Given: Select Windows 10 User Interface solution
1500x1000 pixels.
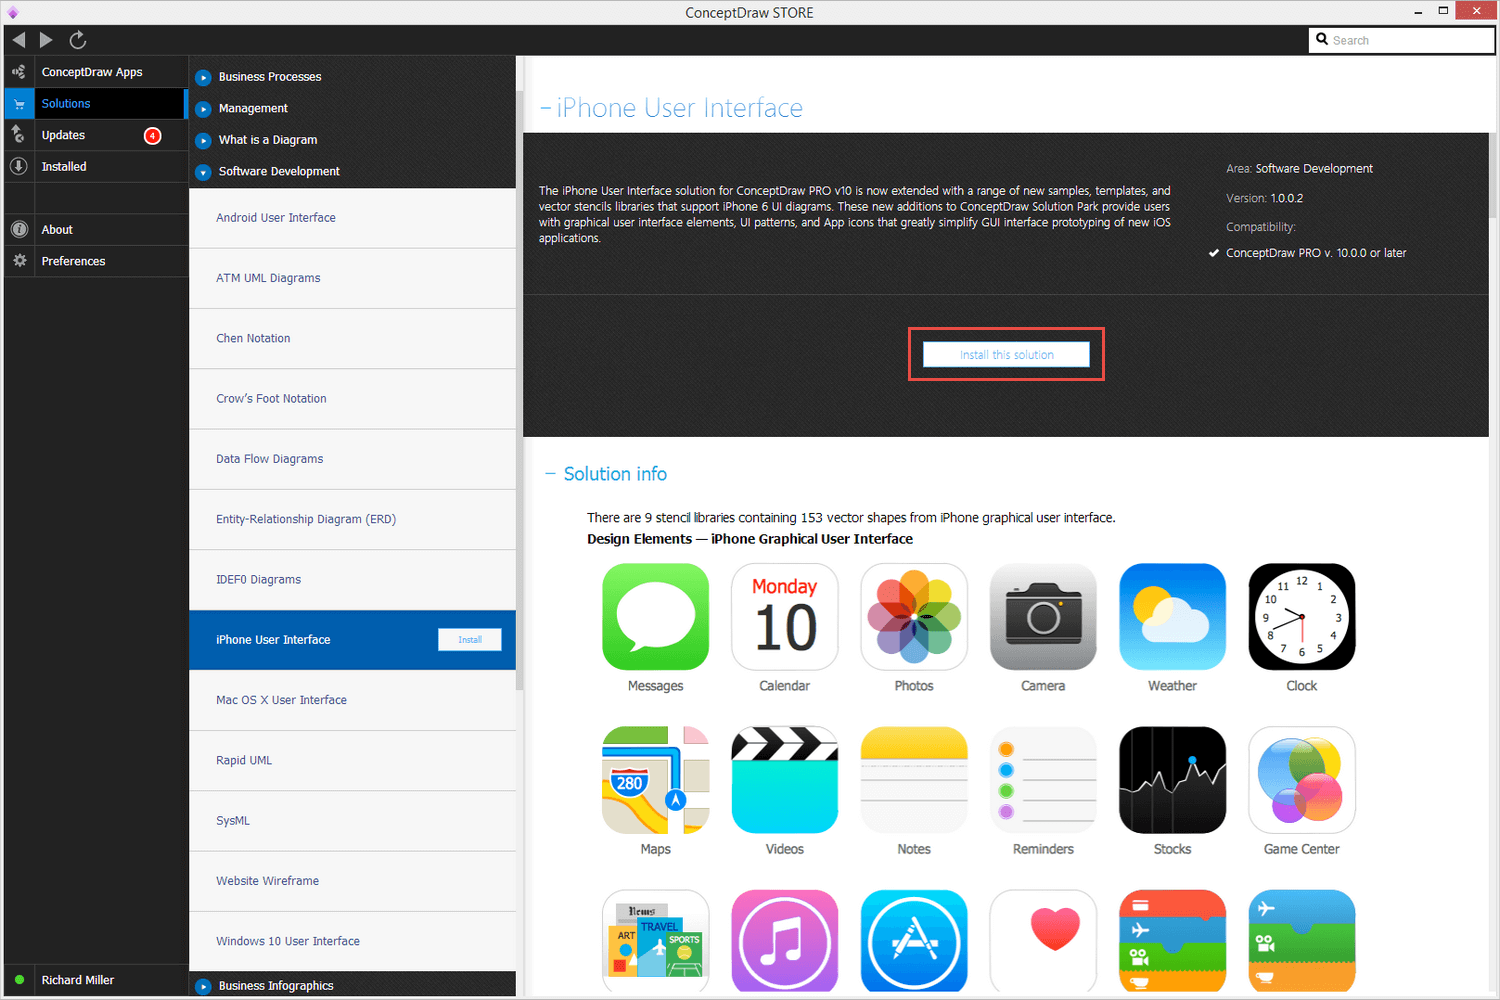Looking at the screenshot, I should click(x=352, y=941).
